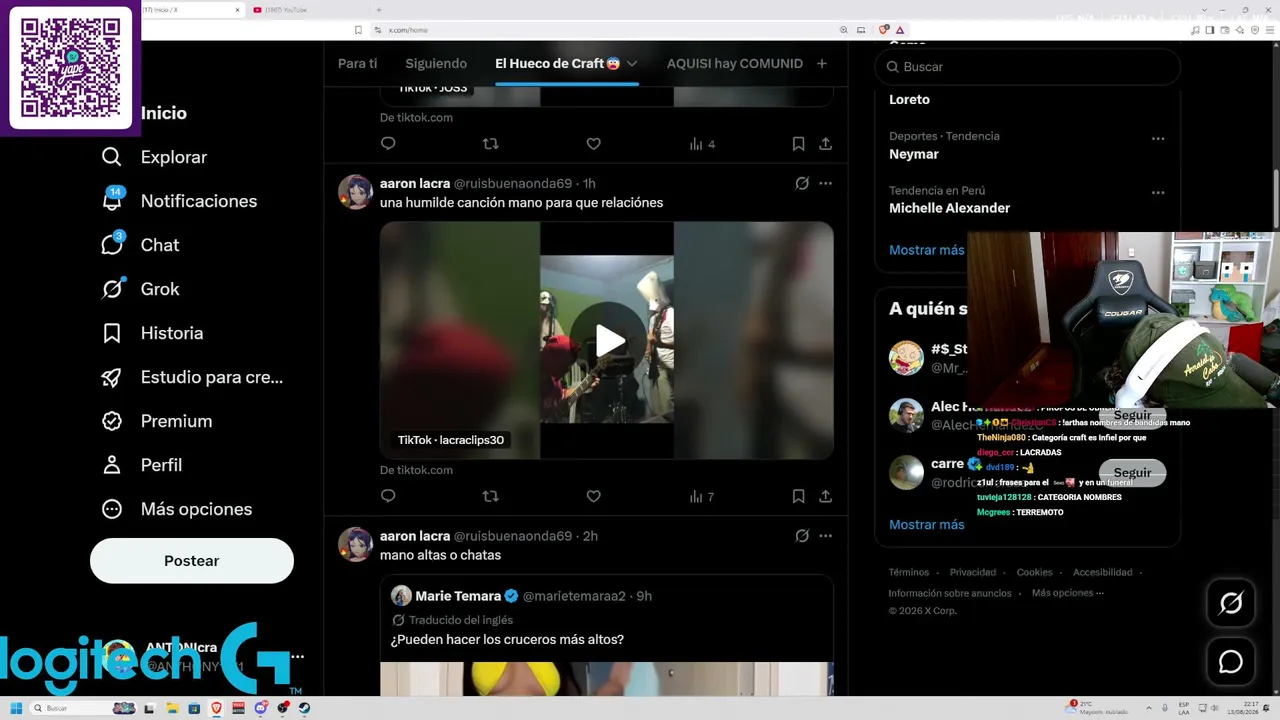Expand El Hueco de Craft tab chevron
Viewport: 1280px width, 720px height.
click(x=632, y=64)
